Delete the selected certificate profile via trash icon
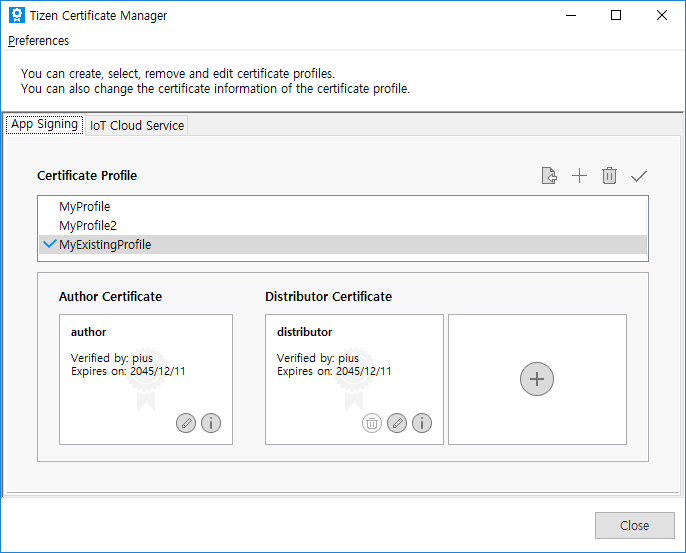This screenshot has width=686, height=553. tap(609, 176)
